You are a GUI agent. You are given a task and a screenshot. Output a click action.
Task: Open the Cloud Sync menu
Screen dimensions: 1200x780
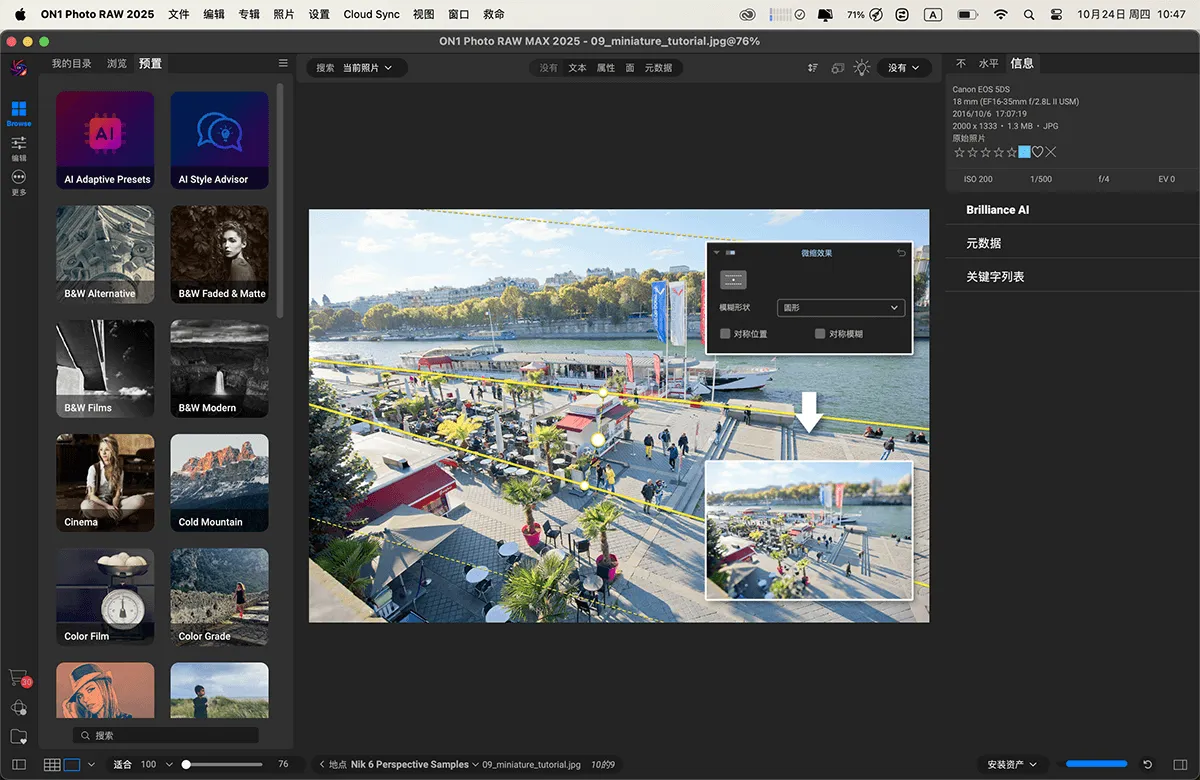click(x=371, y=15)
